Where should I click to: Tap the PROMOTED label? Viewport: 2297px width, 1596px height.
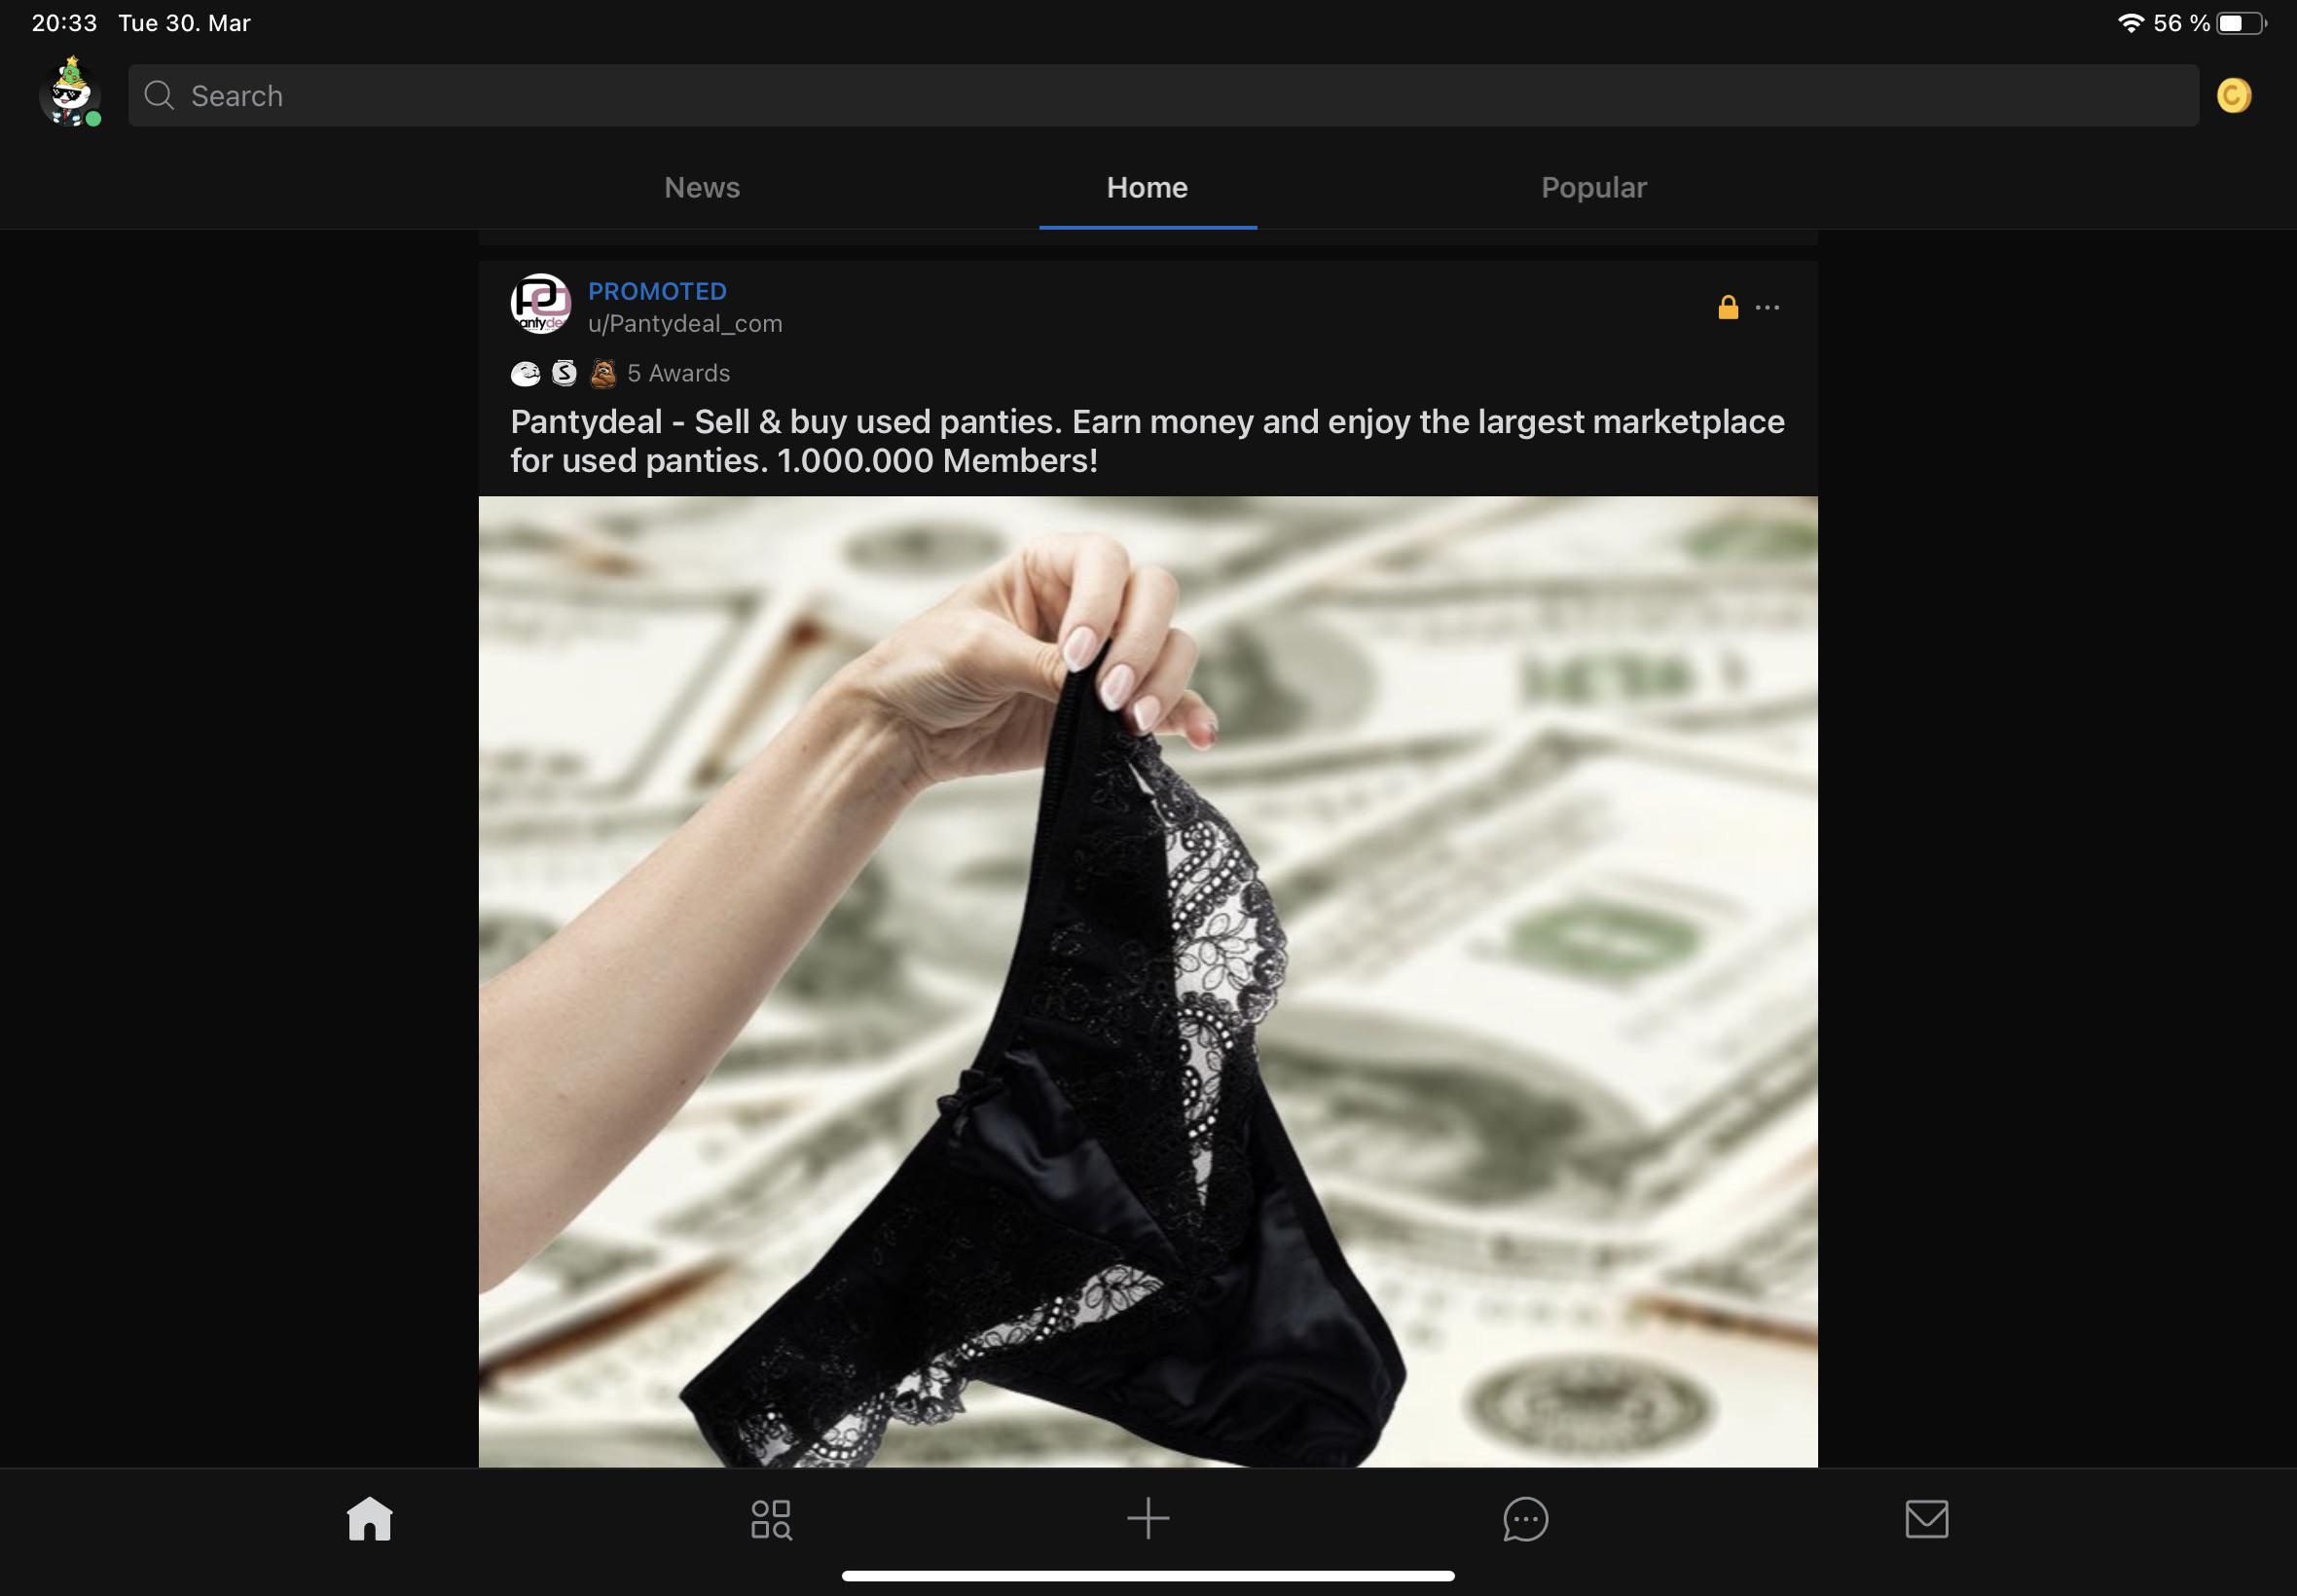(x=657, y=291)
